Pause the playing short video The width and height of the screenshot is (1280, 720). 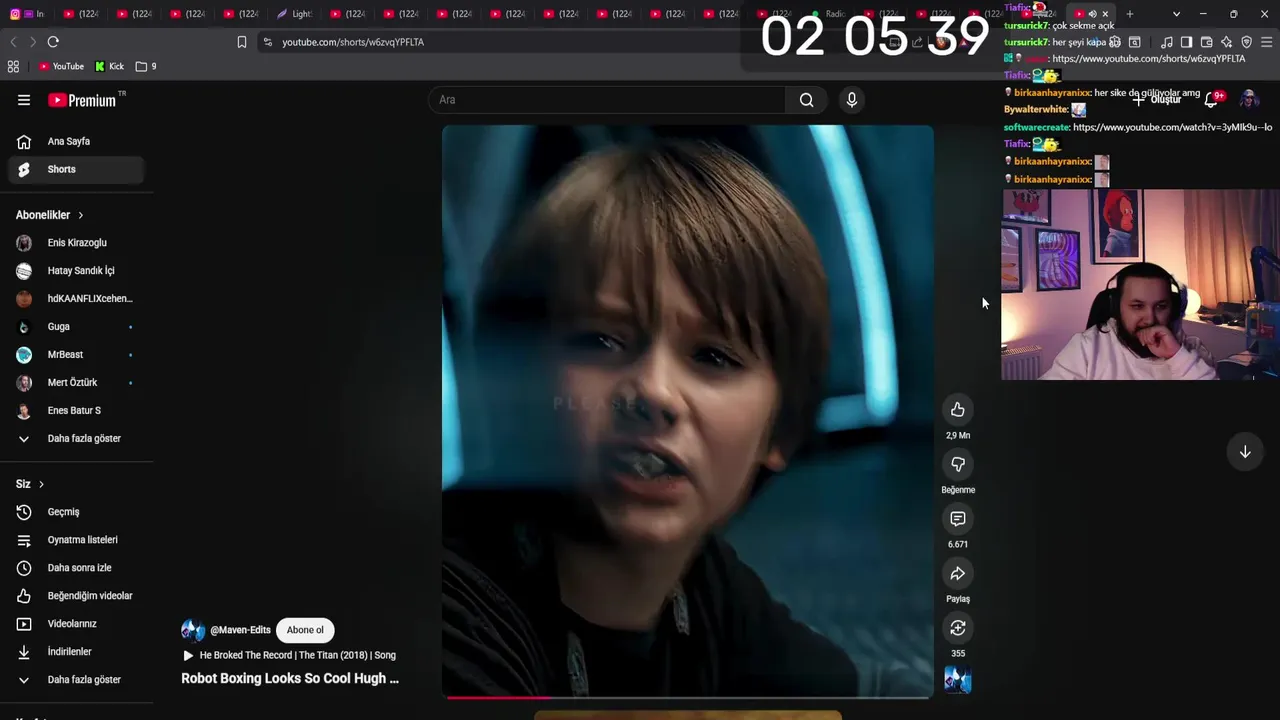pyautogui.click(x=688, y=410)
